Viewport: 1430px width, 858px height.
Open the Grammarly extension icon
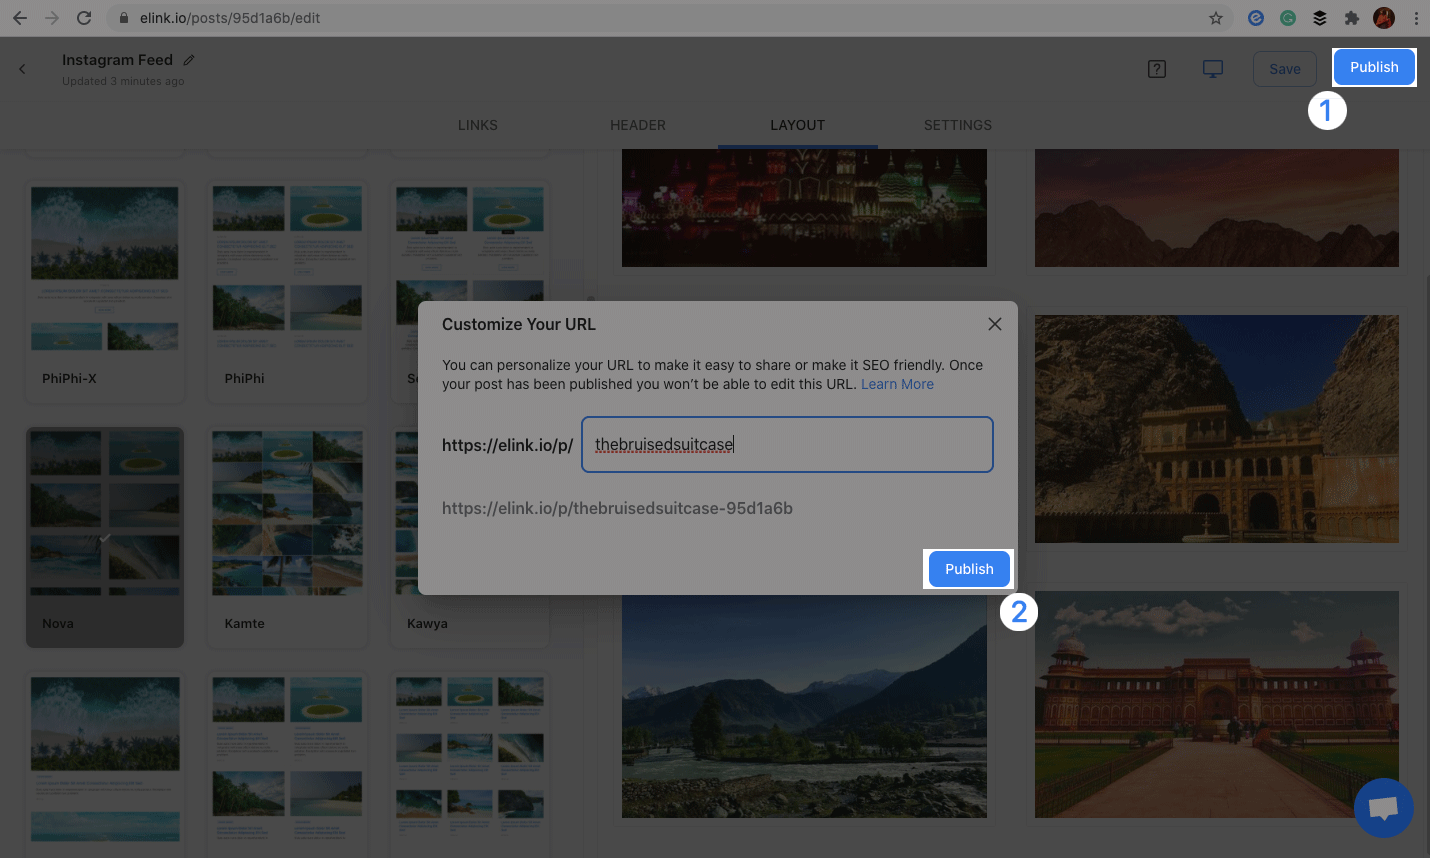[1288, 18]
